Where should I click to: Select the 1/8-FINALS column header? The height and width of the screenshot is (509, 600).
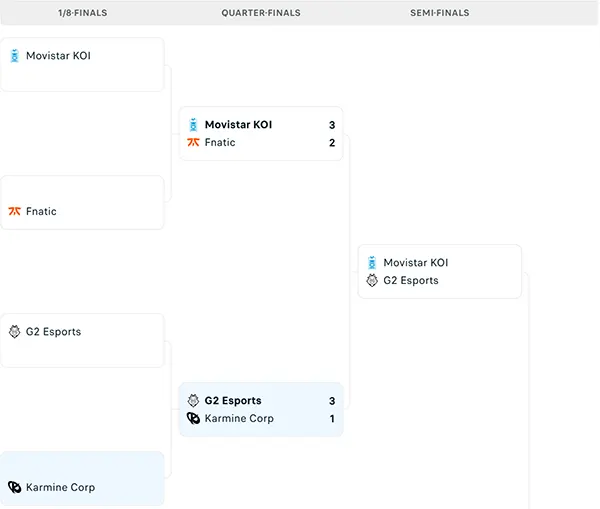(83, 13)
